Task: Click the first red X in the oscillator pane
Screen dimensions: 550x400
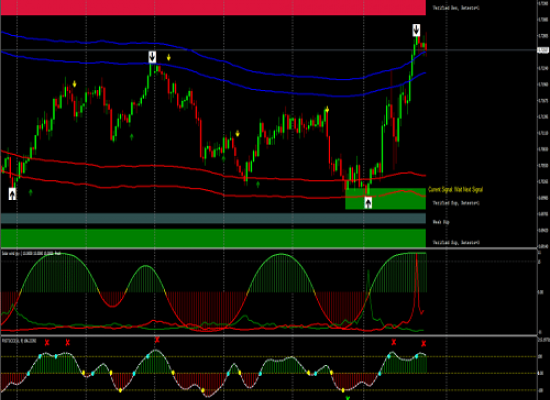Action: [x=47, y=342]
